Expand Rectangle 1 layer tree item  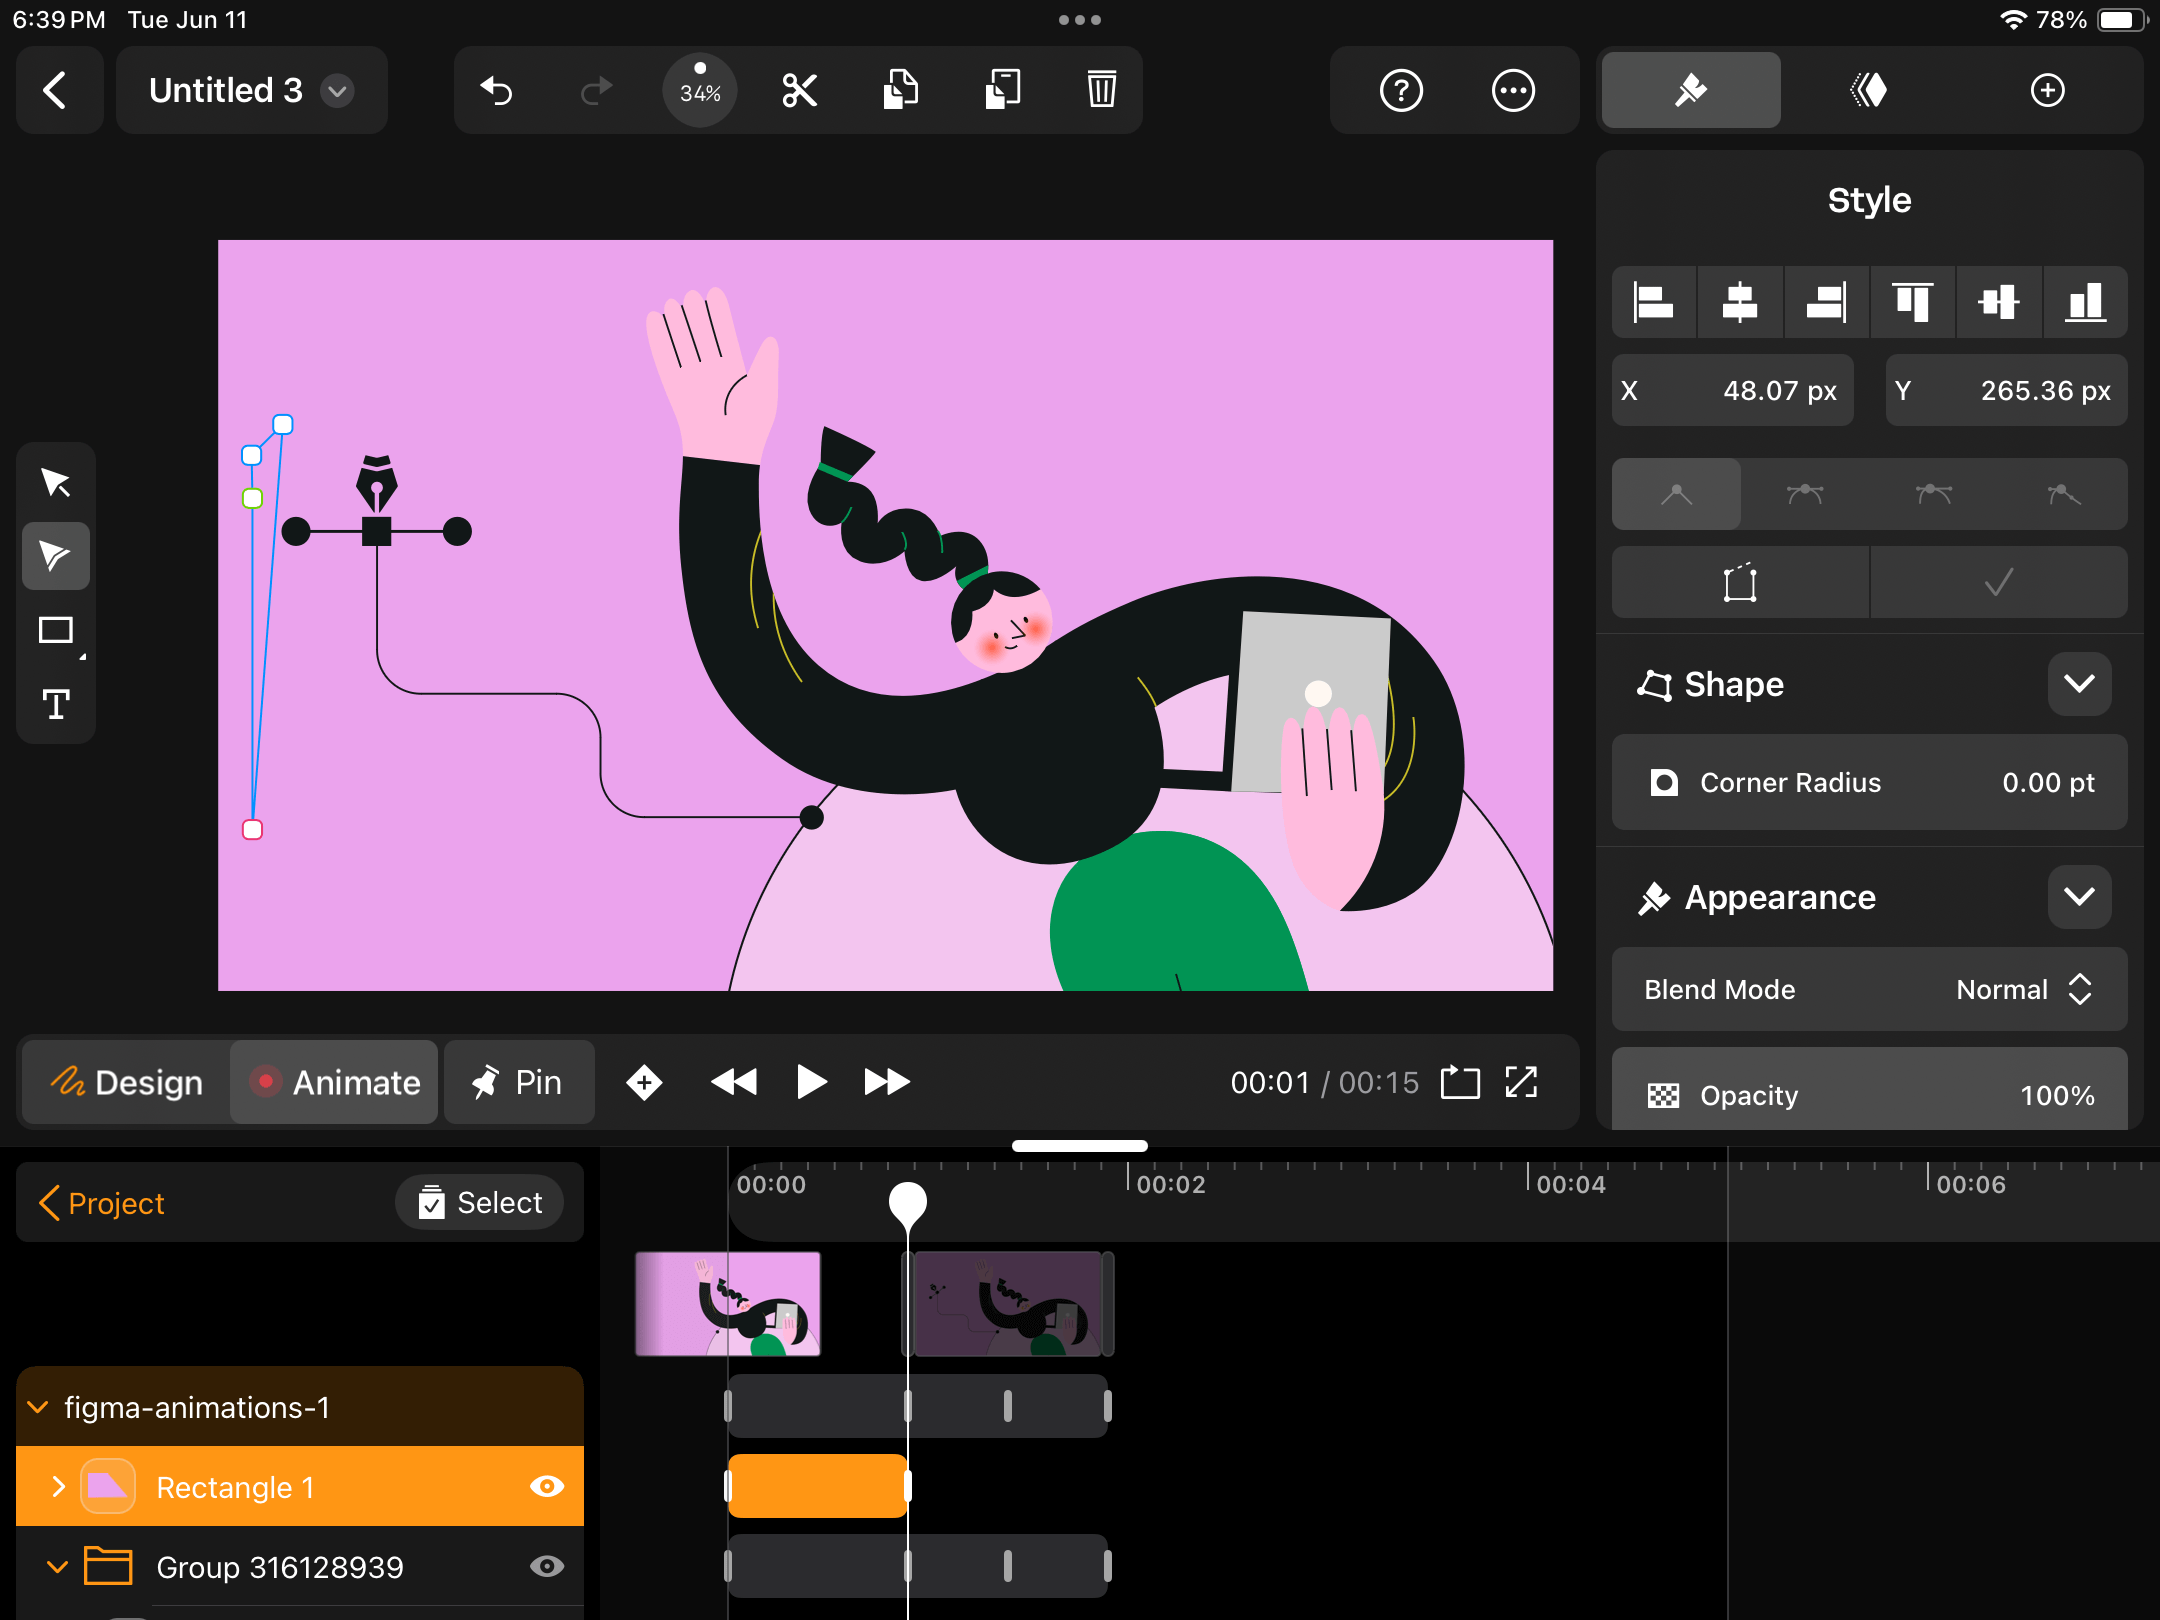click(58, 1487)
